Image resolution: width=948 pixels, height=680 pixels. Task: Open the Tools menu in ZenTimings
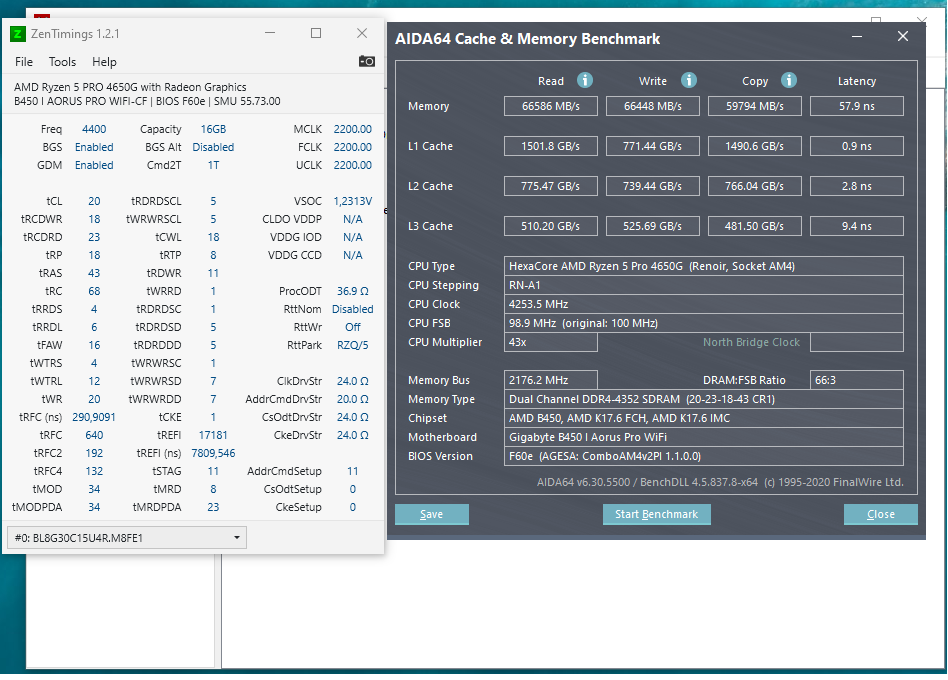(62, 62)
